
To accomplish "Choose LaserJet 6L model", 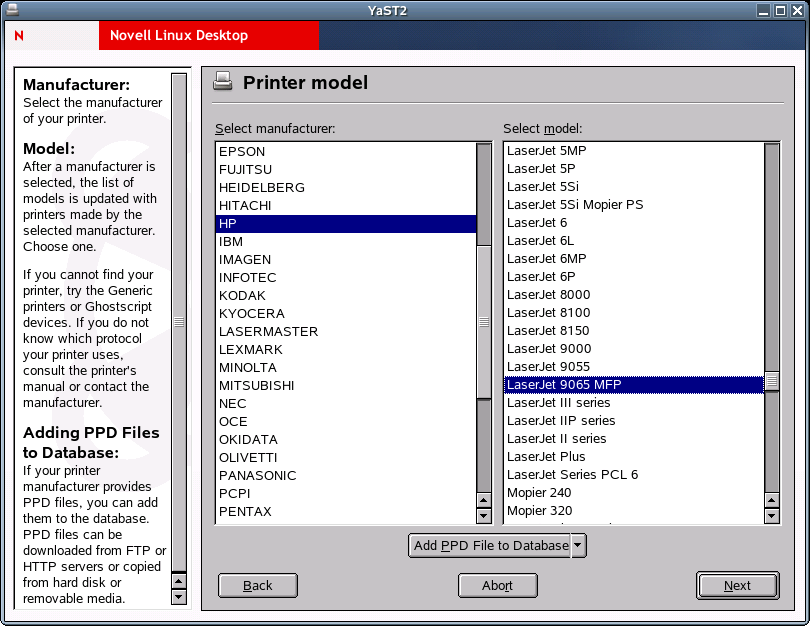I will 634,241.
